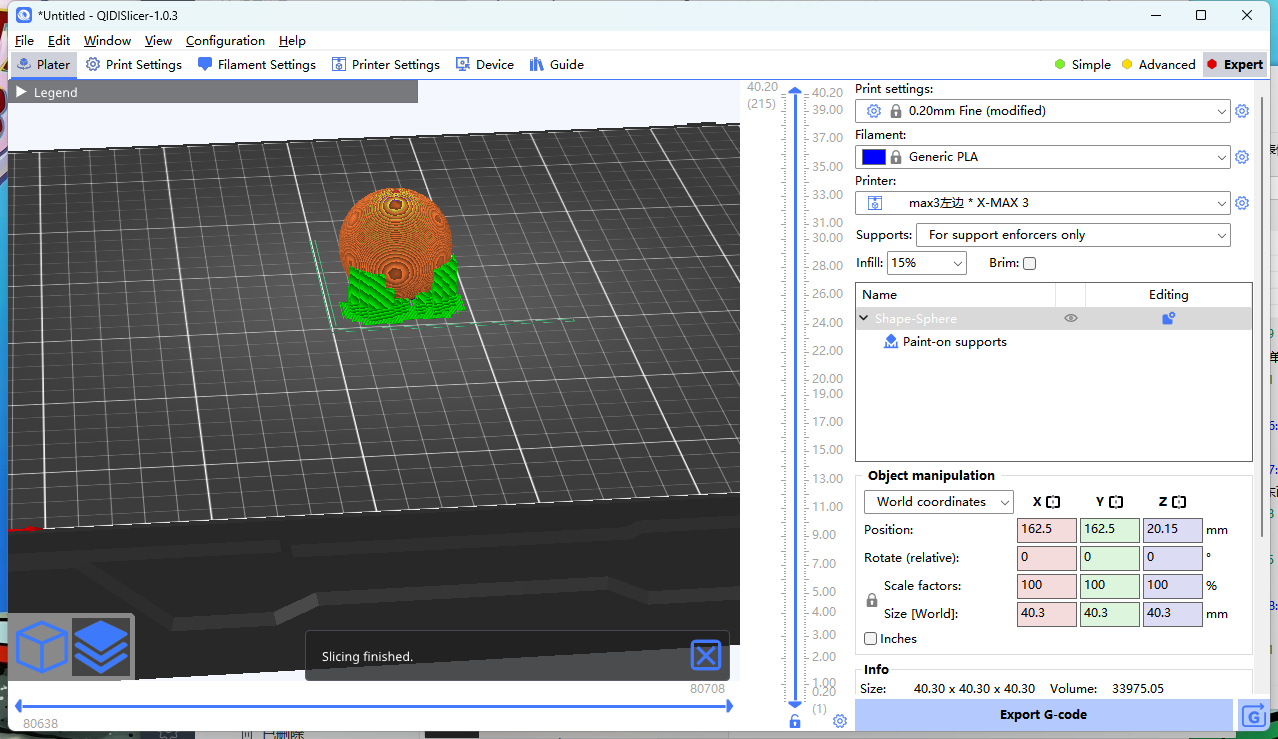Click the vertical layer slider settings cog
This screenshot has height=739, width=1278.
coord(840,721)
